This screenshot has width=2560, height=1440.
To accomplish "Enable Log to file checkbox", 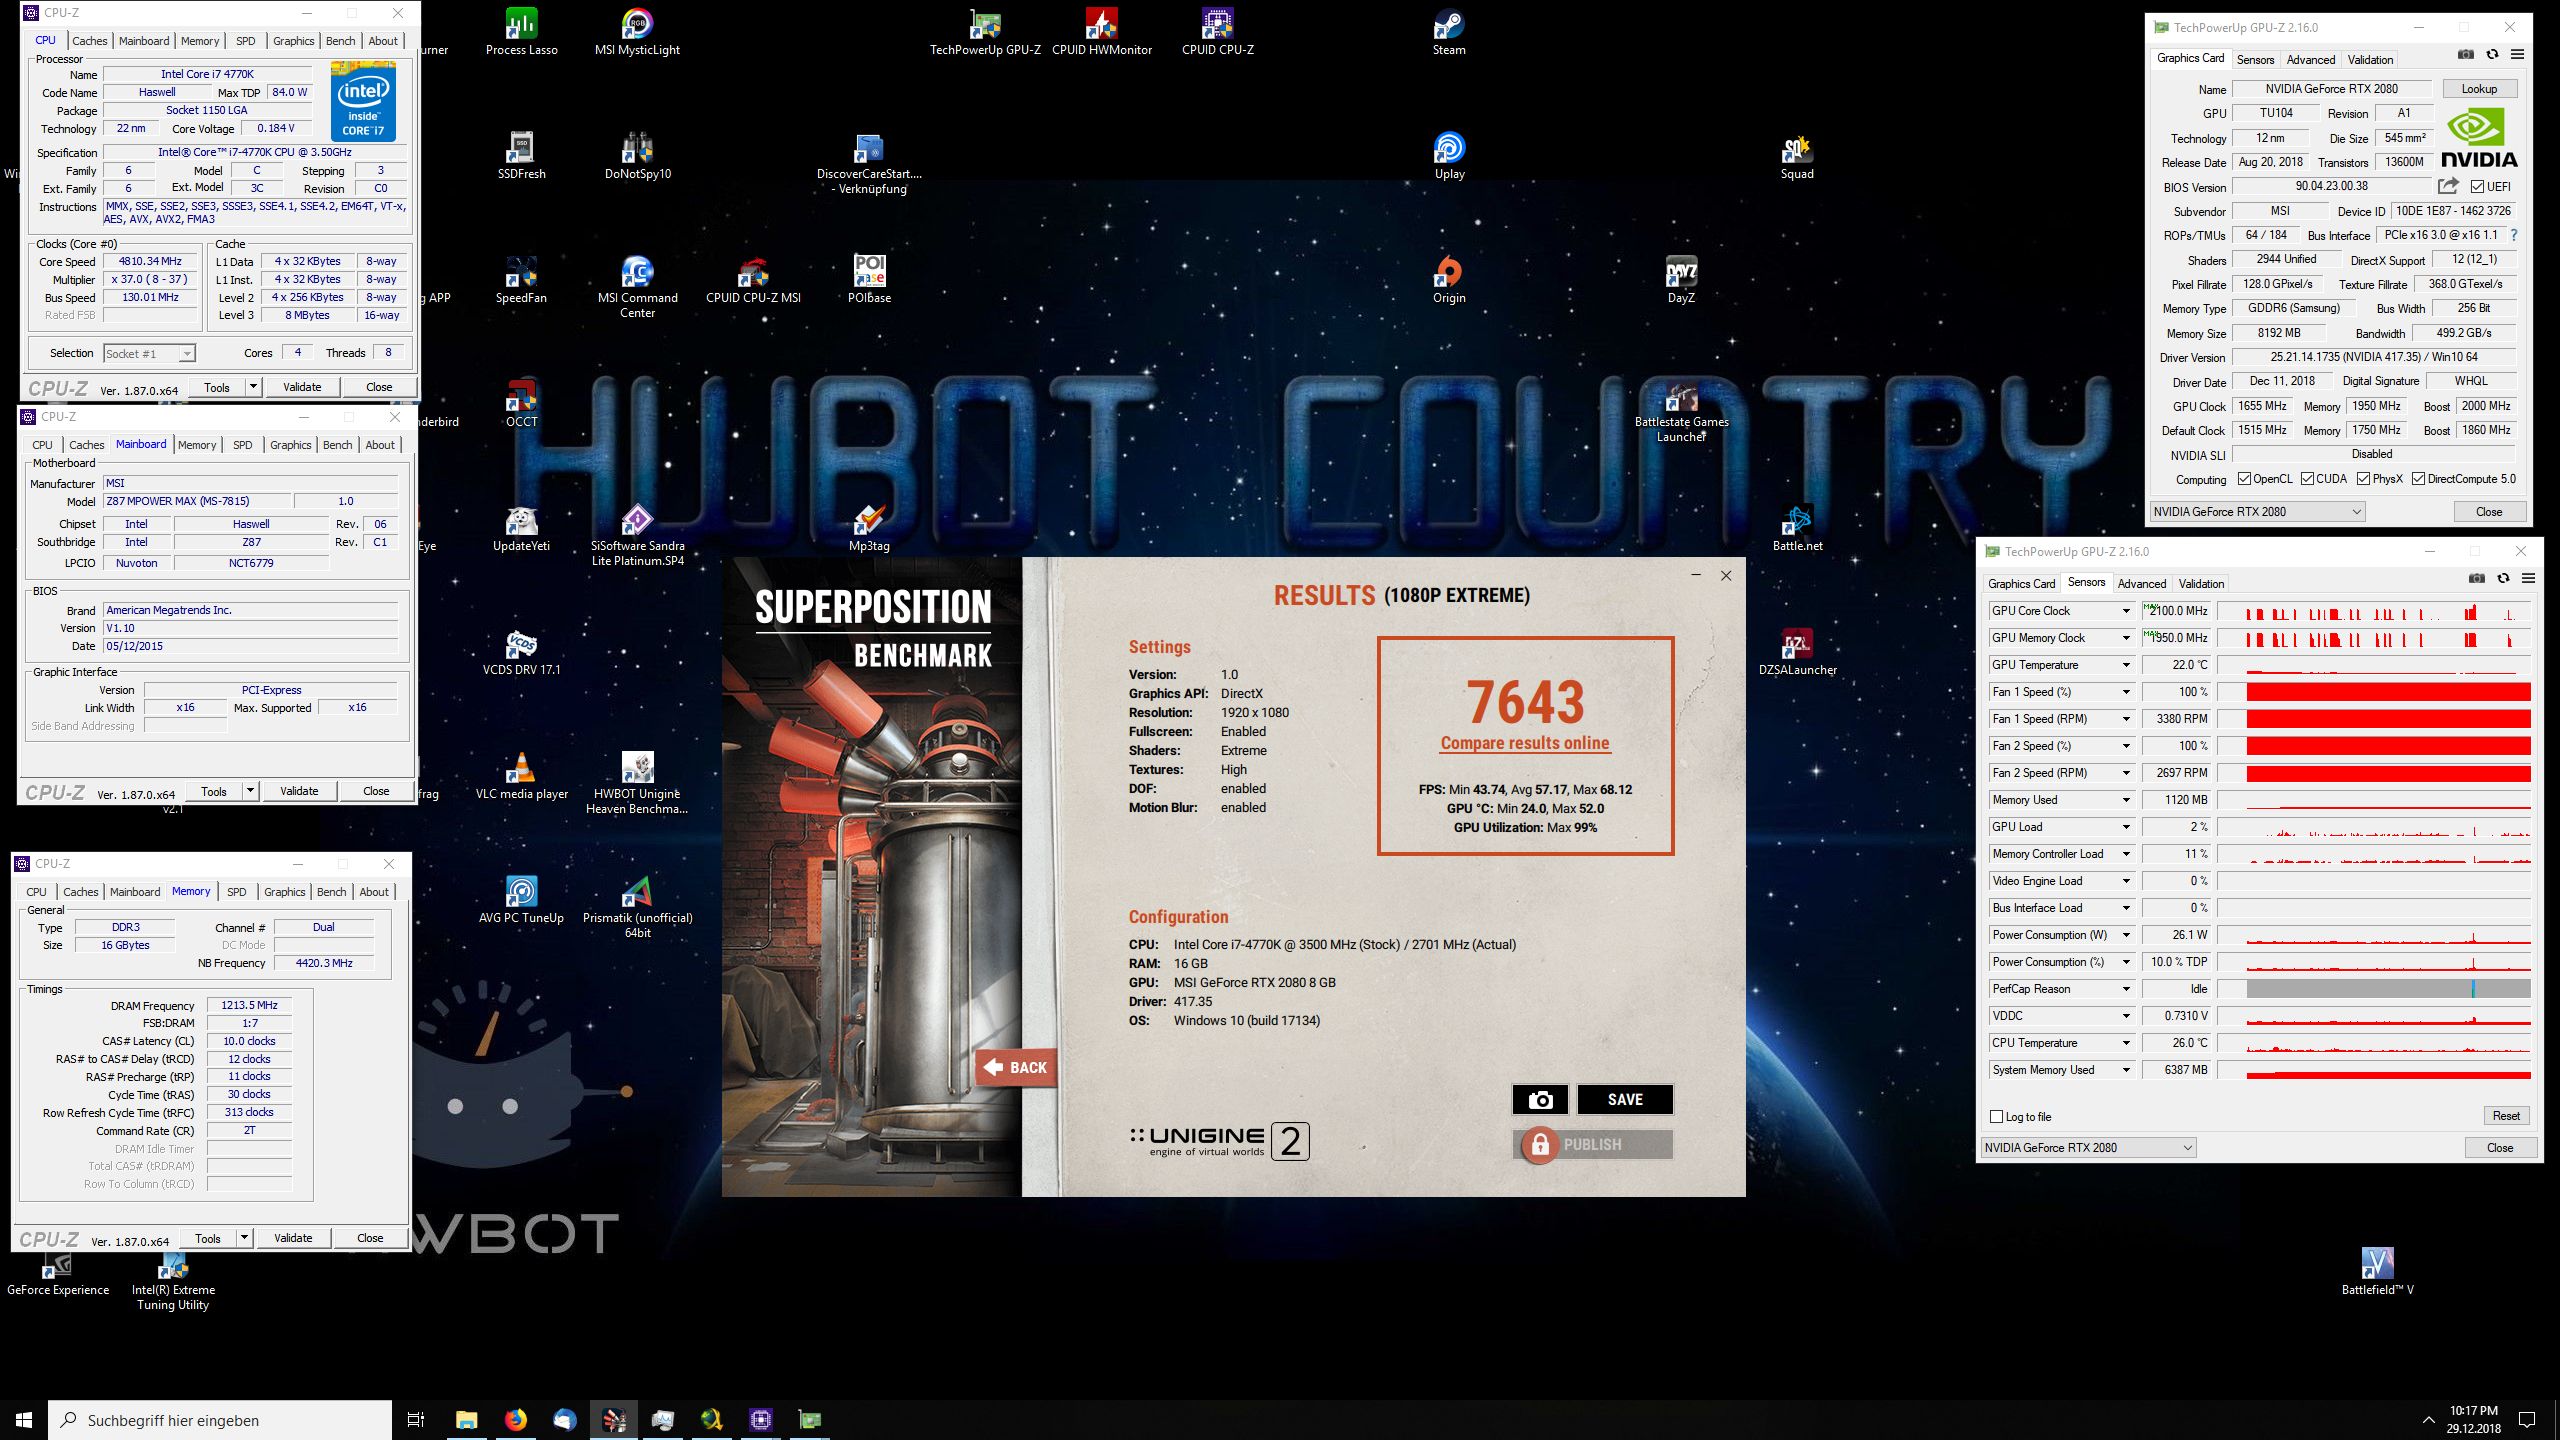I will point(1996,1116).
